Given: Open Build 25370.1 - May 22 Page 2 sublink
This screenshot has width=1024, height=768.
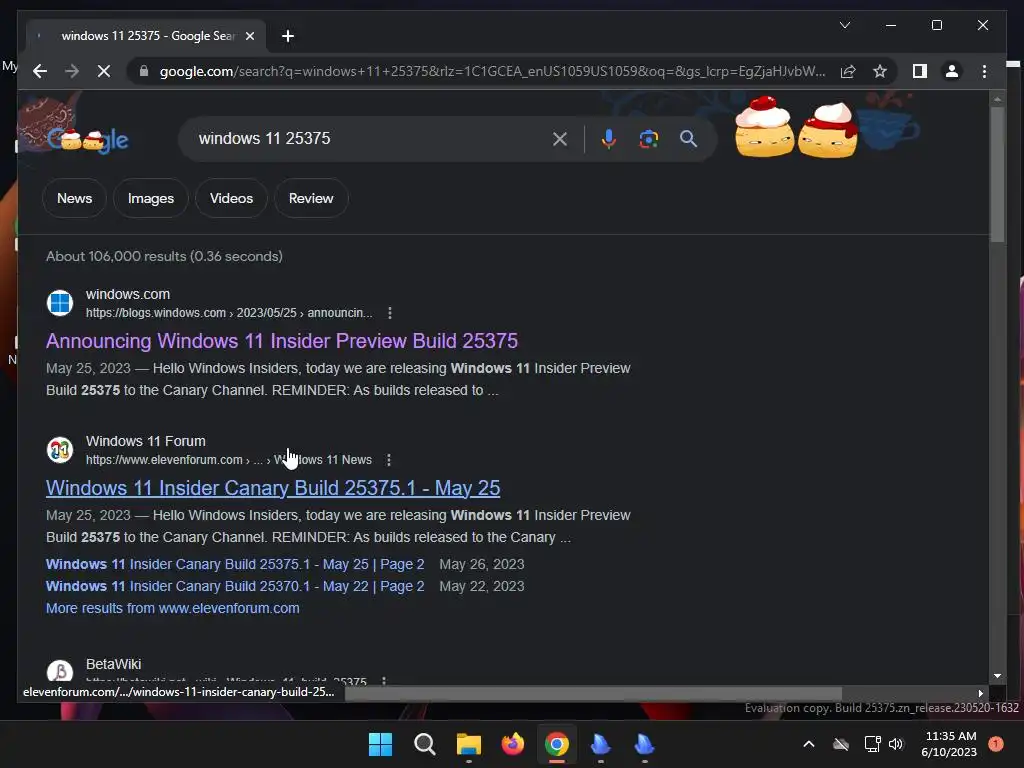Looking at the screenshot, I should coord(235,586).
